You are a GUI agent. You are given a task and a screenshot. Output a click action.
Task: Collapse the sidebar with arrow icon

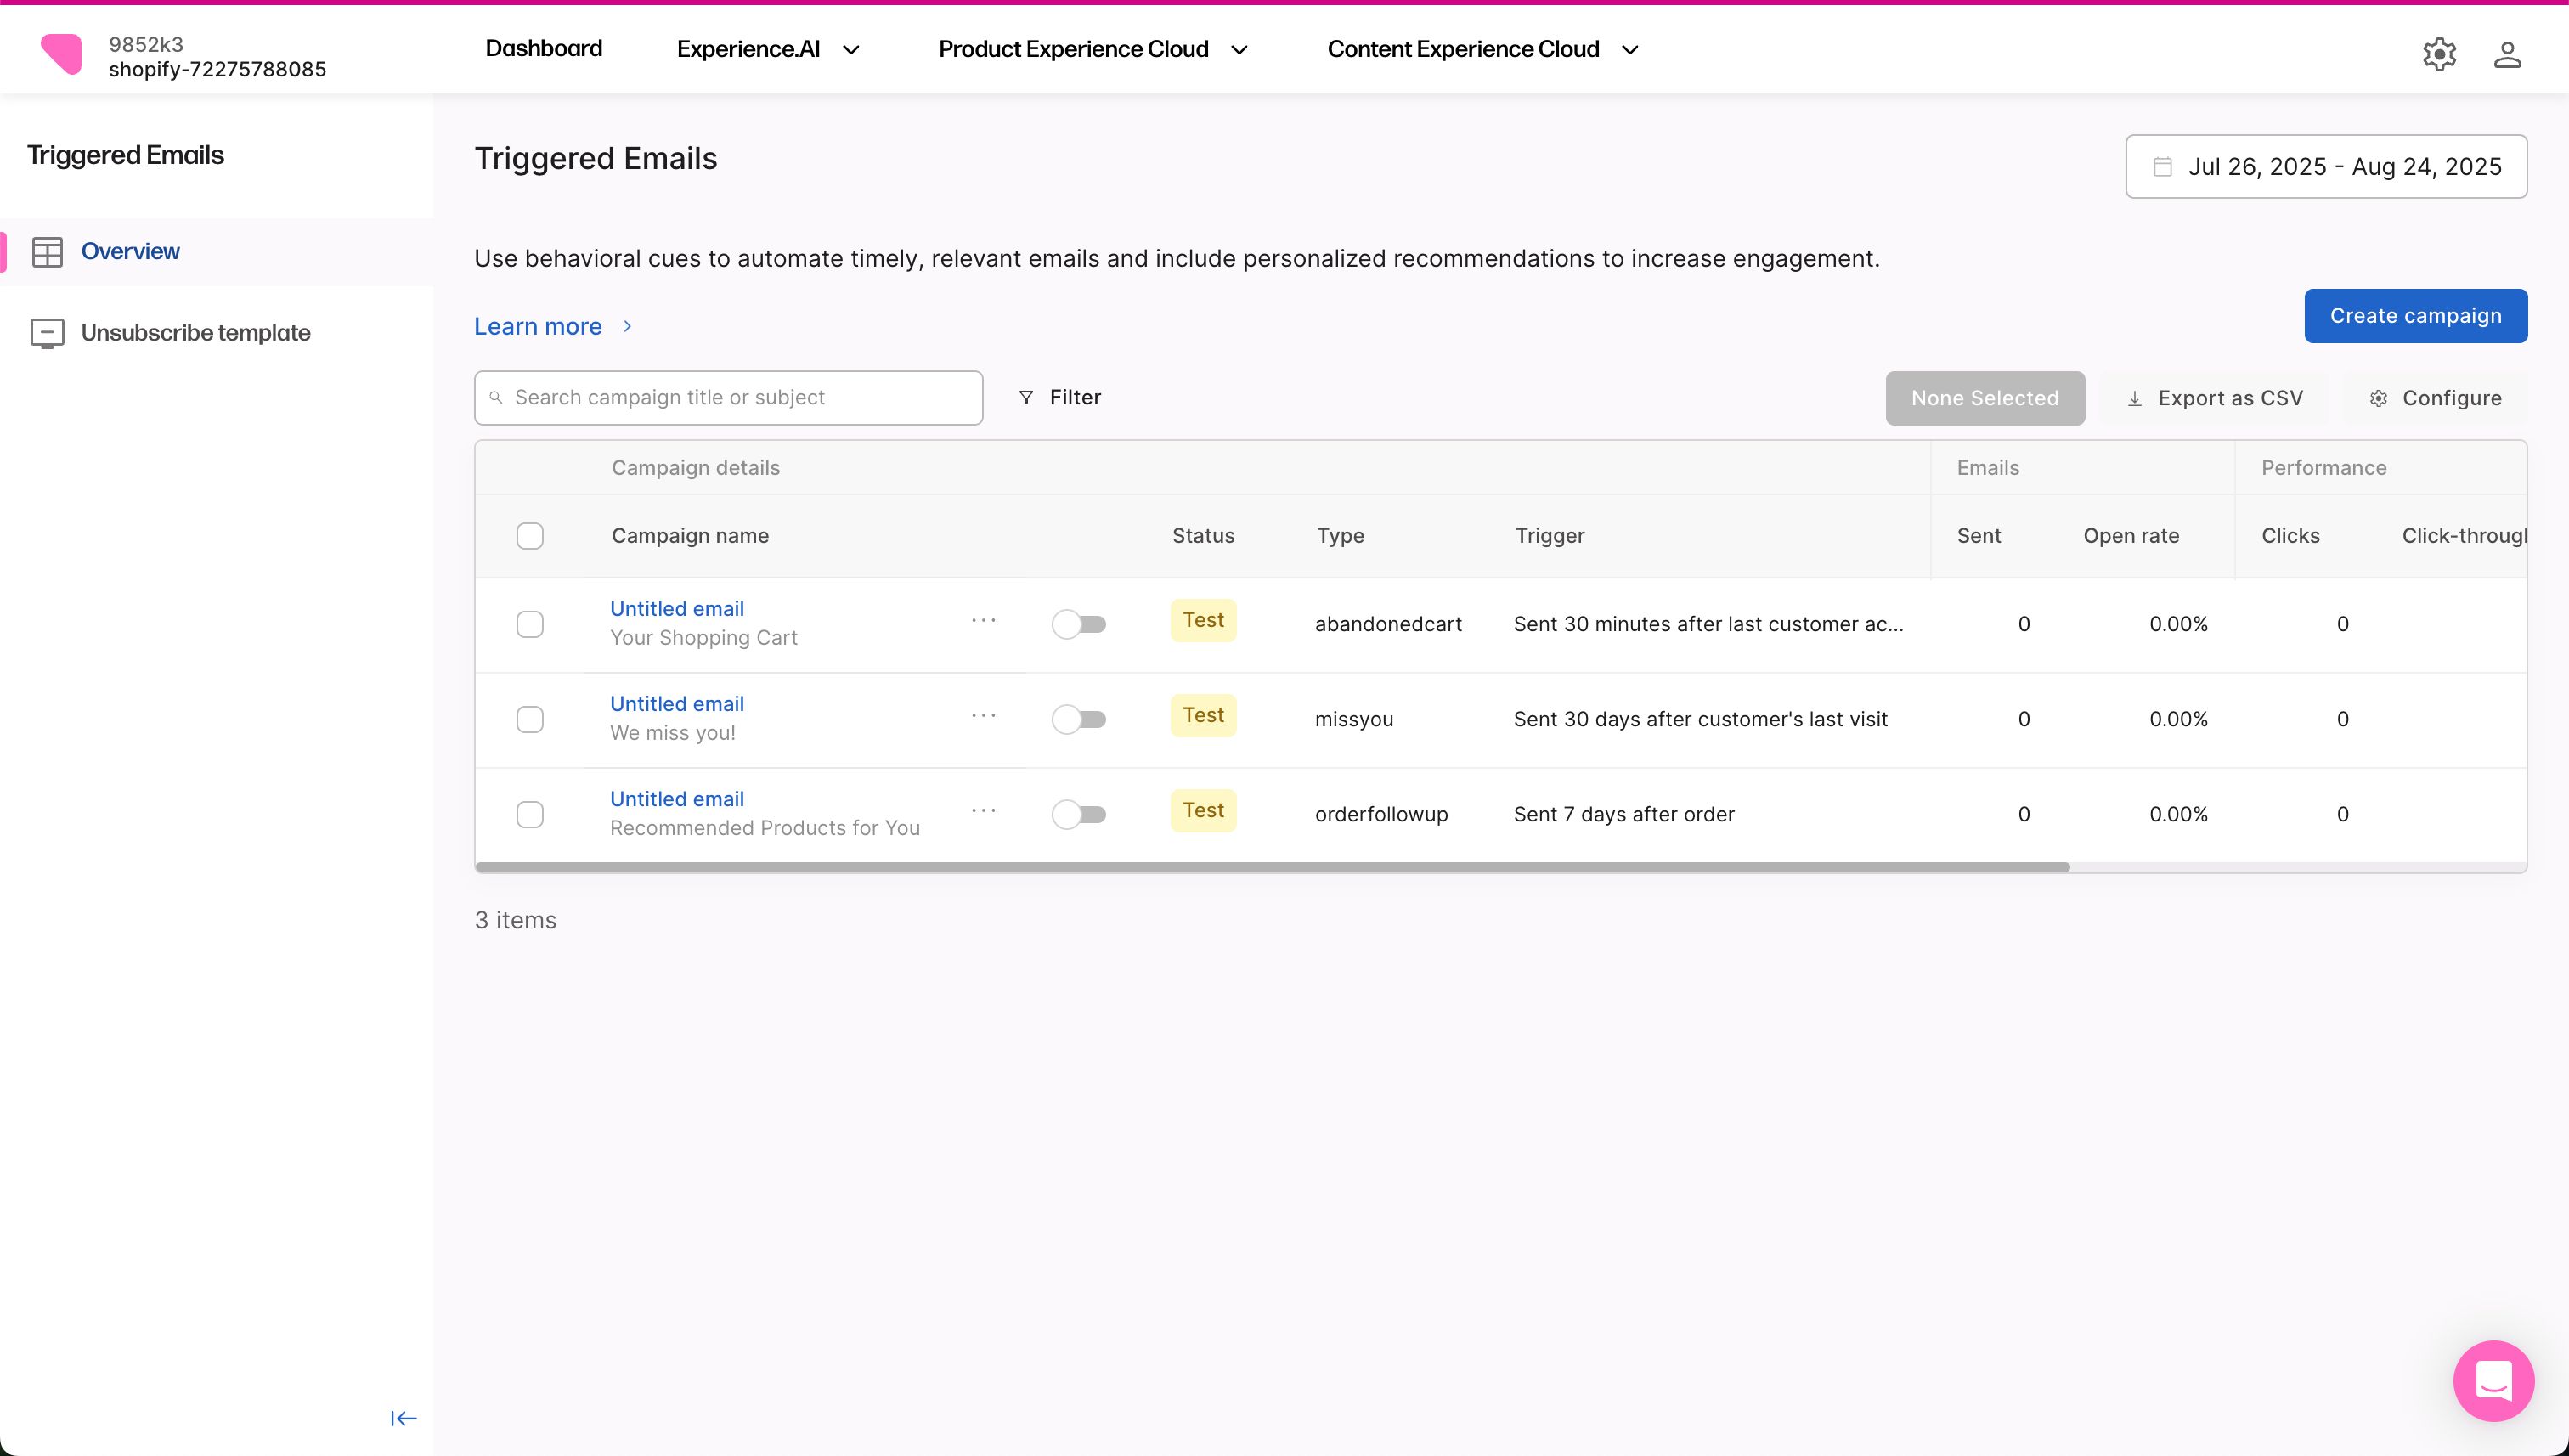[403, 1418]
